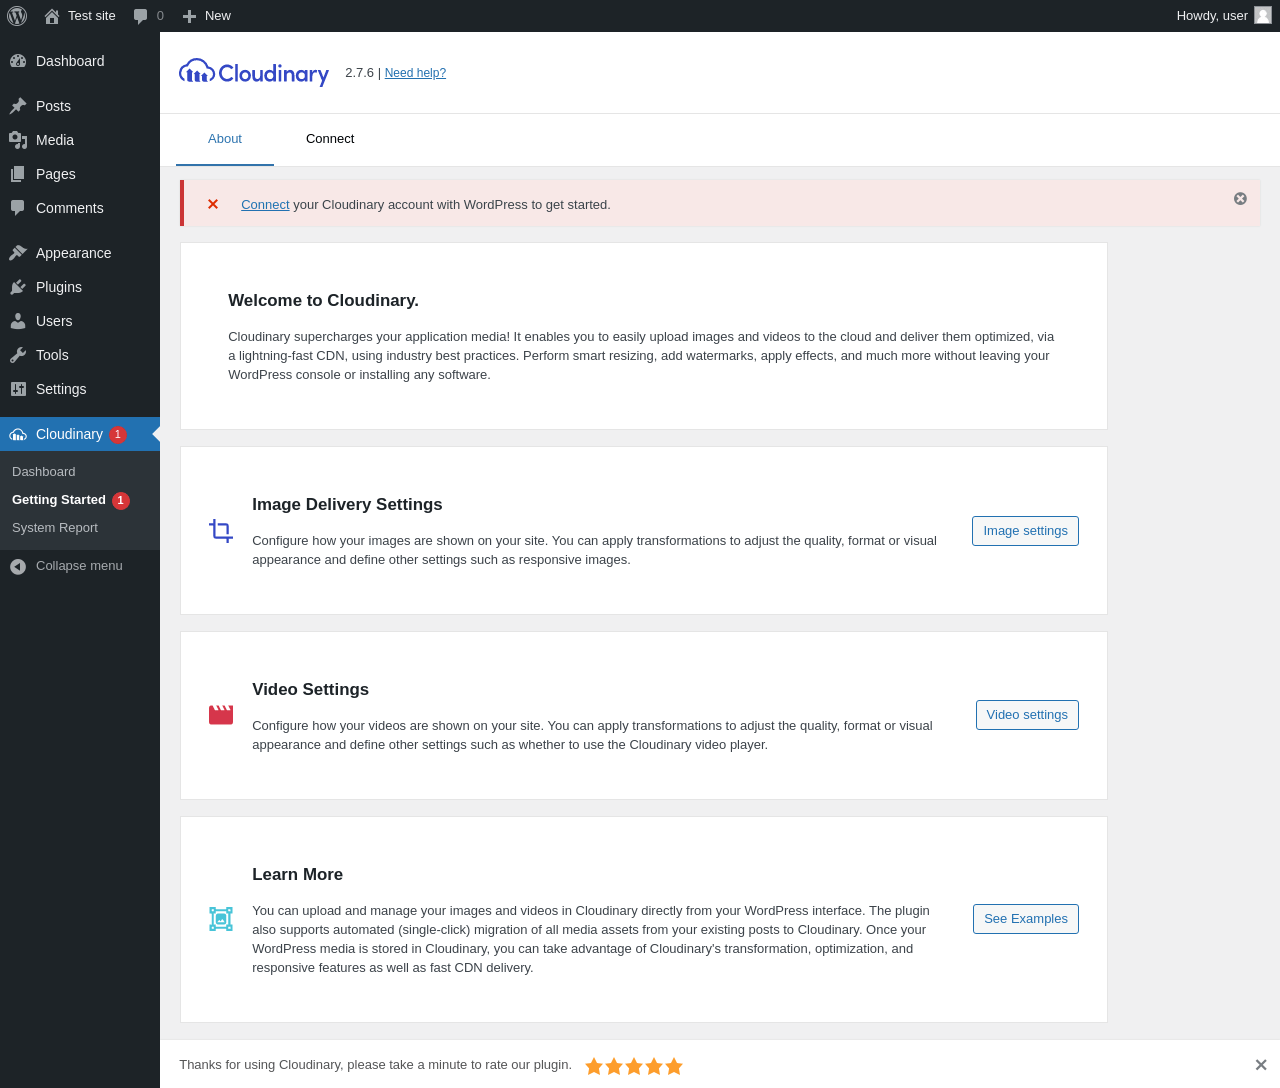1280x1088 pixels.
Task: Open Image settings button
Action: click(1025, 531)
